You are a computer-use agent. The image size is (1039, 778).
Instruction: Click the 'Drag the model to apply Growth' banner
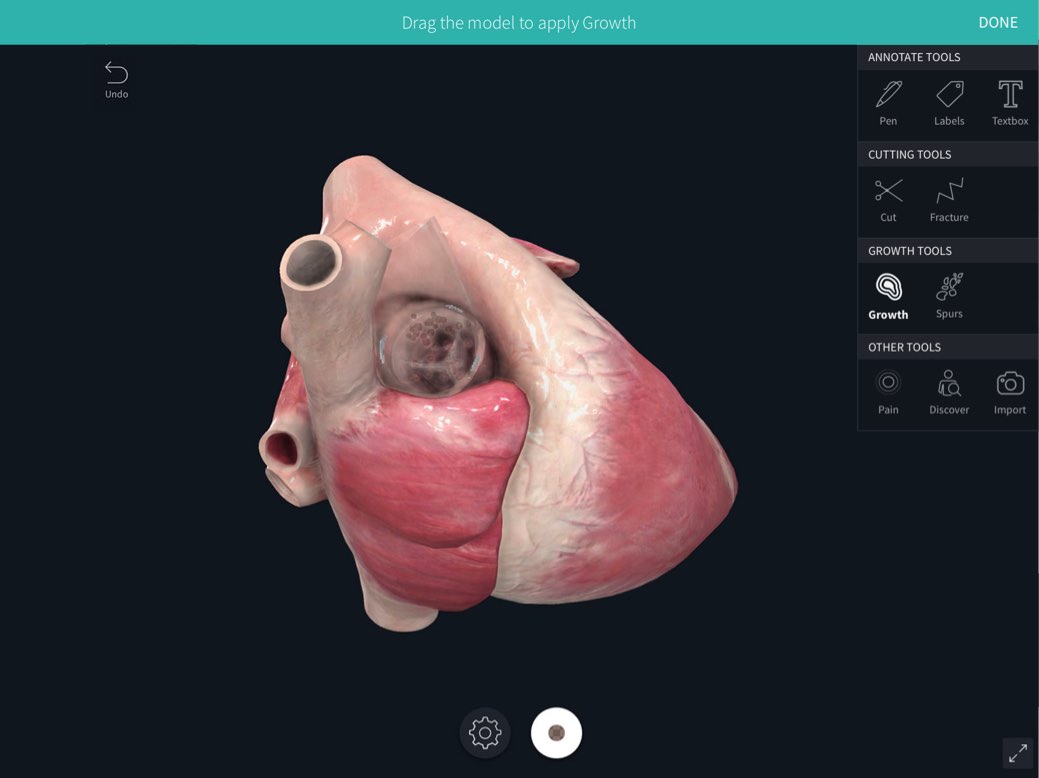(x=519, y=23)
